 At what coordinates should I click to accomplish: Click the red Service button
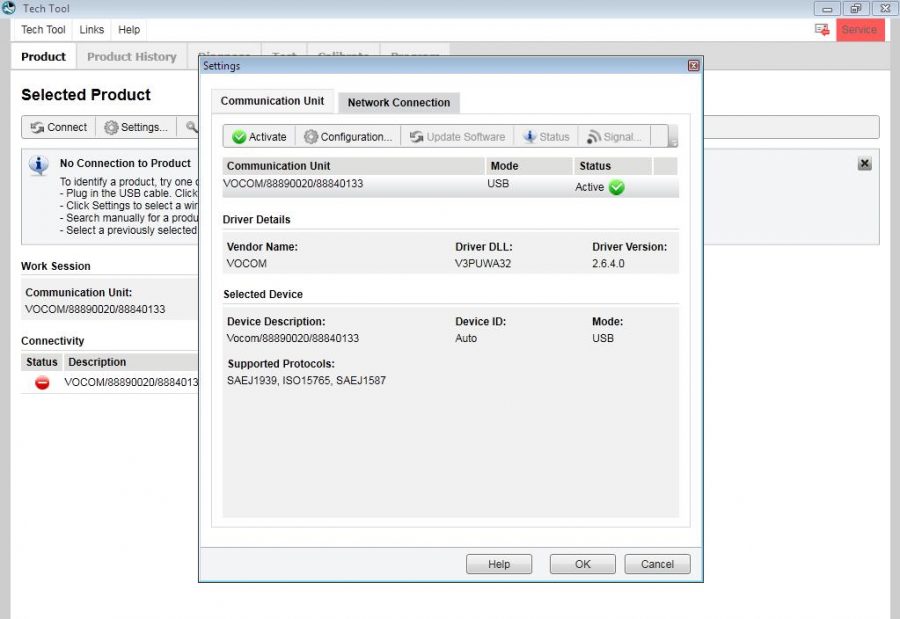pyautogui.click(x=860, y=30)
